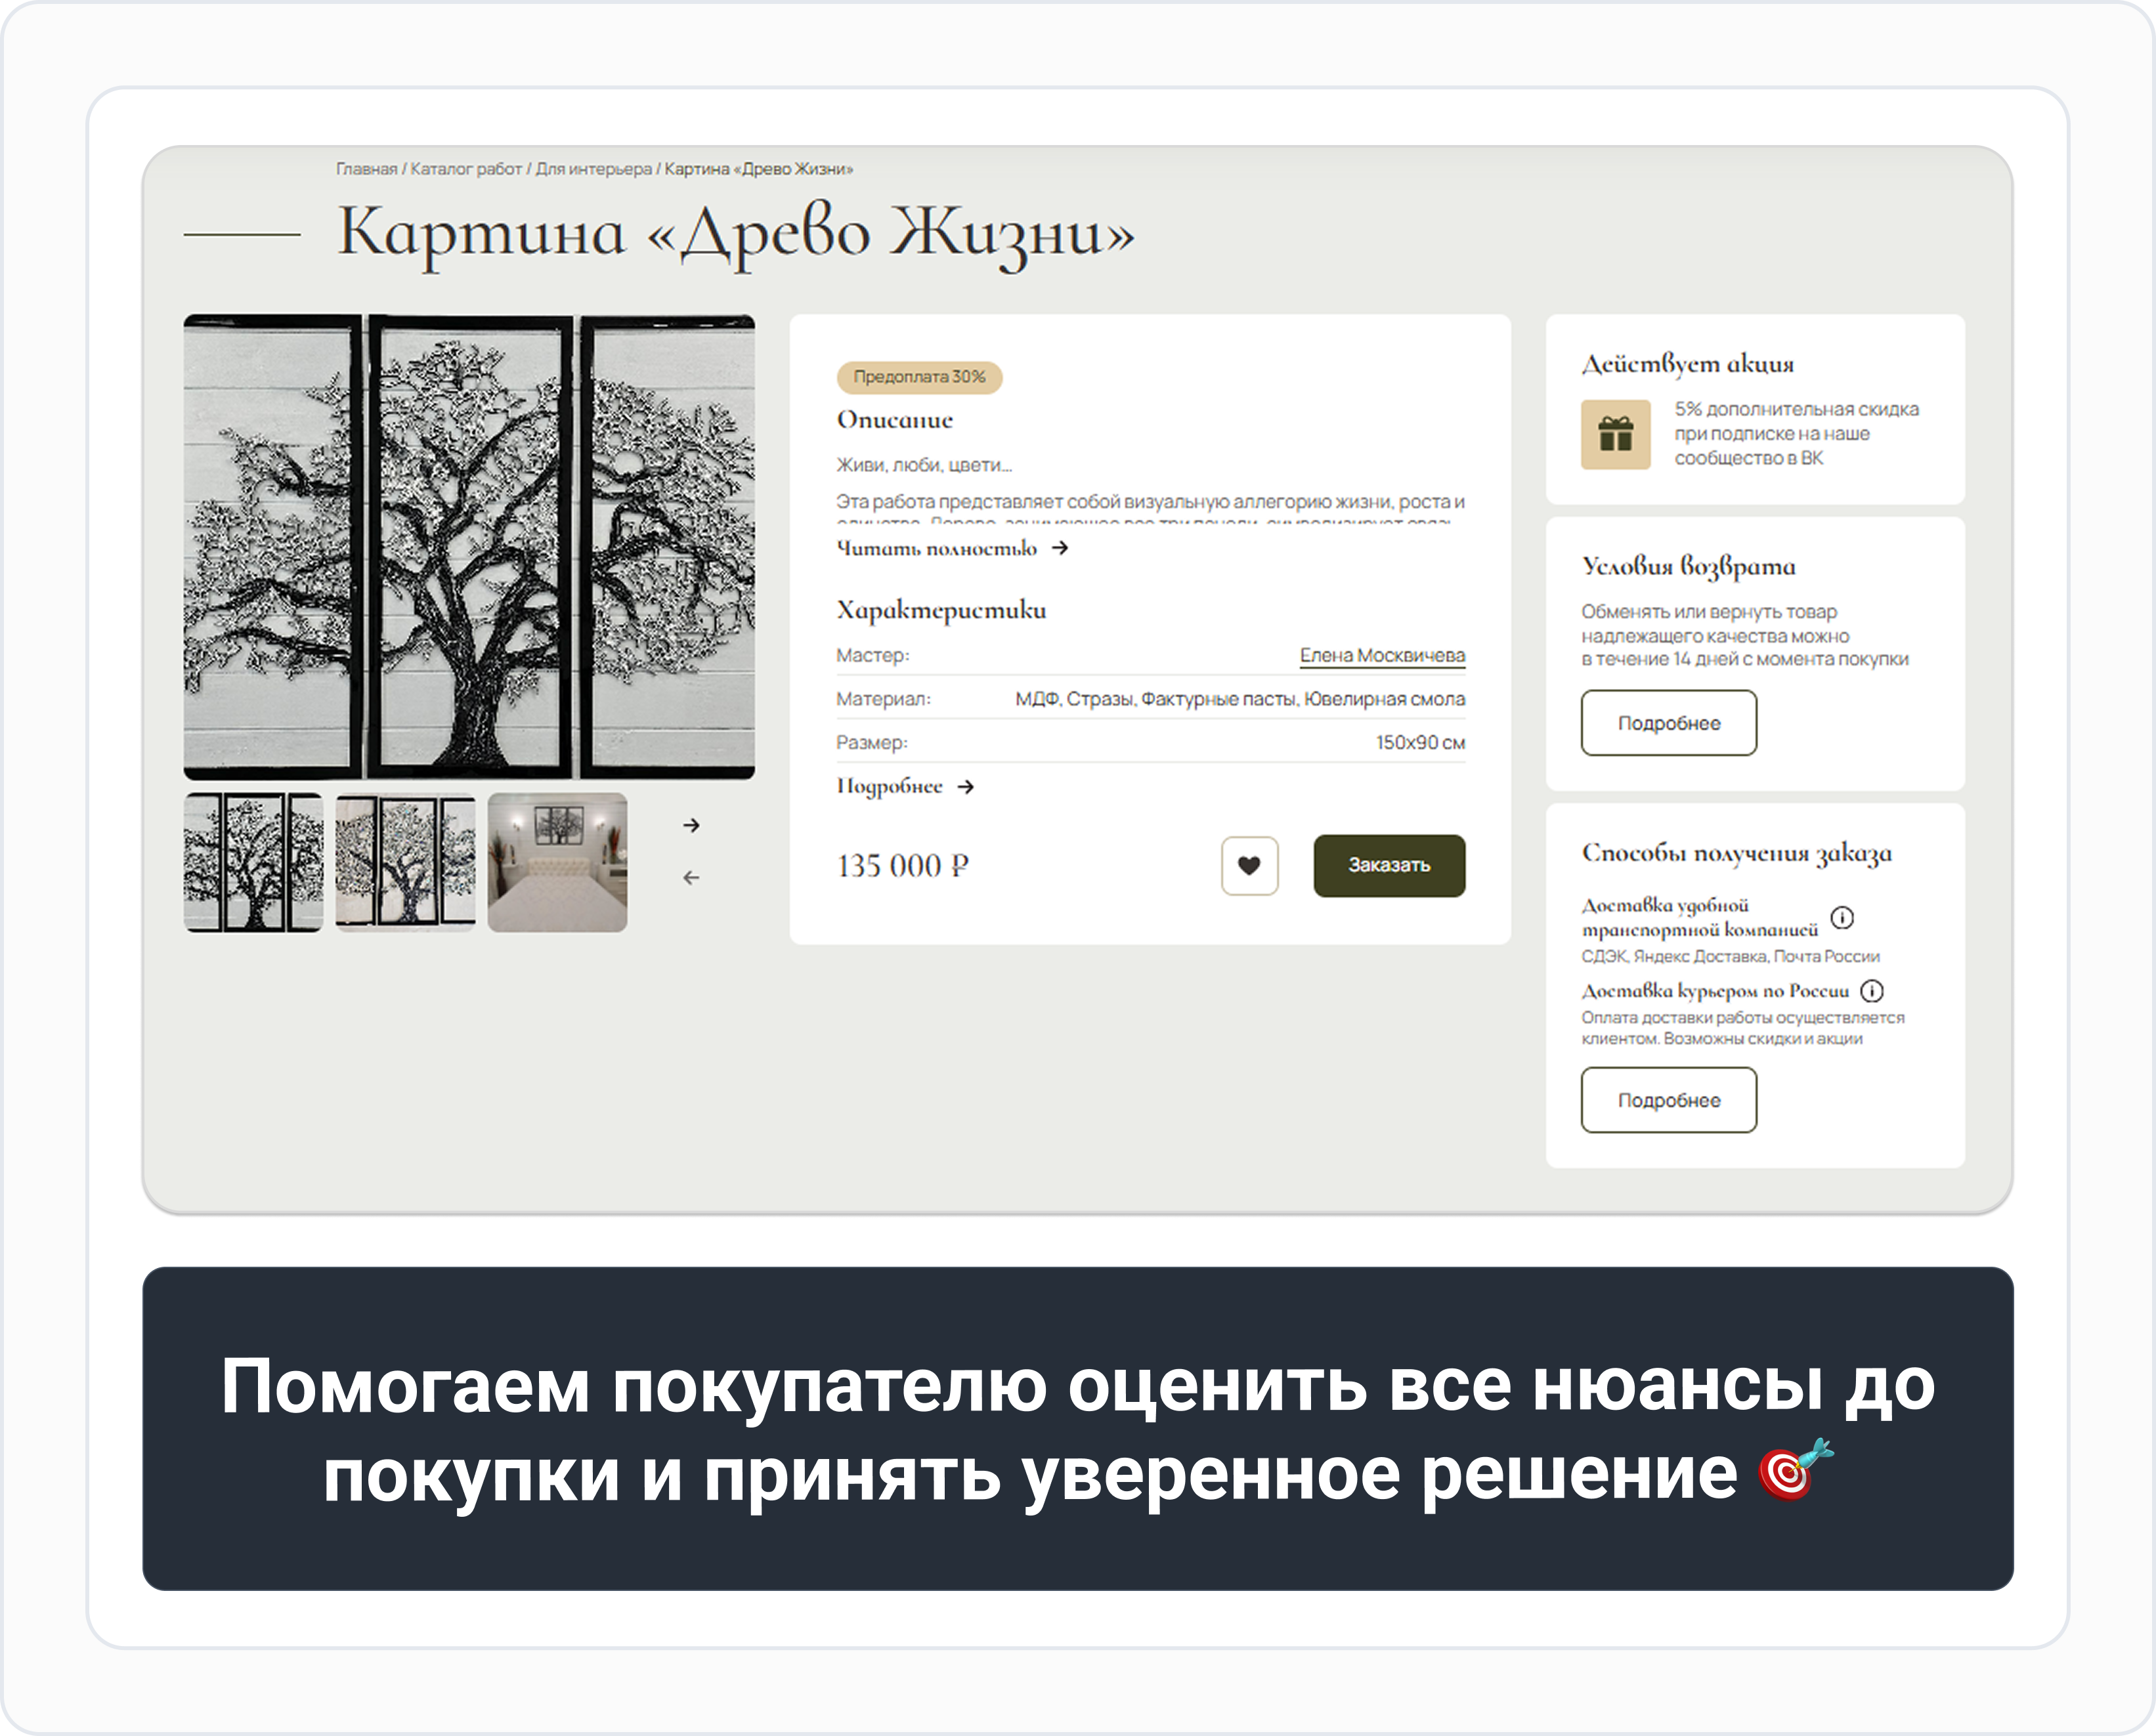
Task: Click arrow next to characteristics 'Подробнее'
Action: click(x=965, y=787)
